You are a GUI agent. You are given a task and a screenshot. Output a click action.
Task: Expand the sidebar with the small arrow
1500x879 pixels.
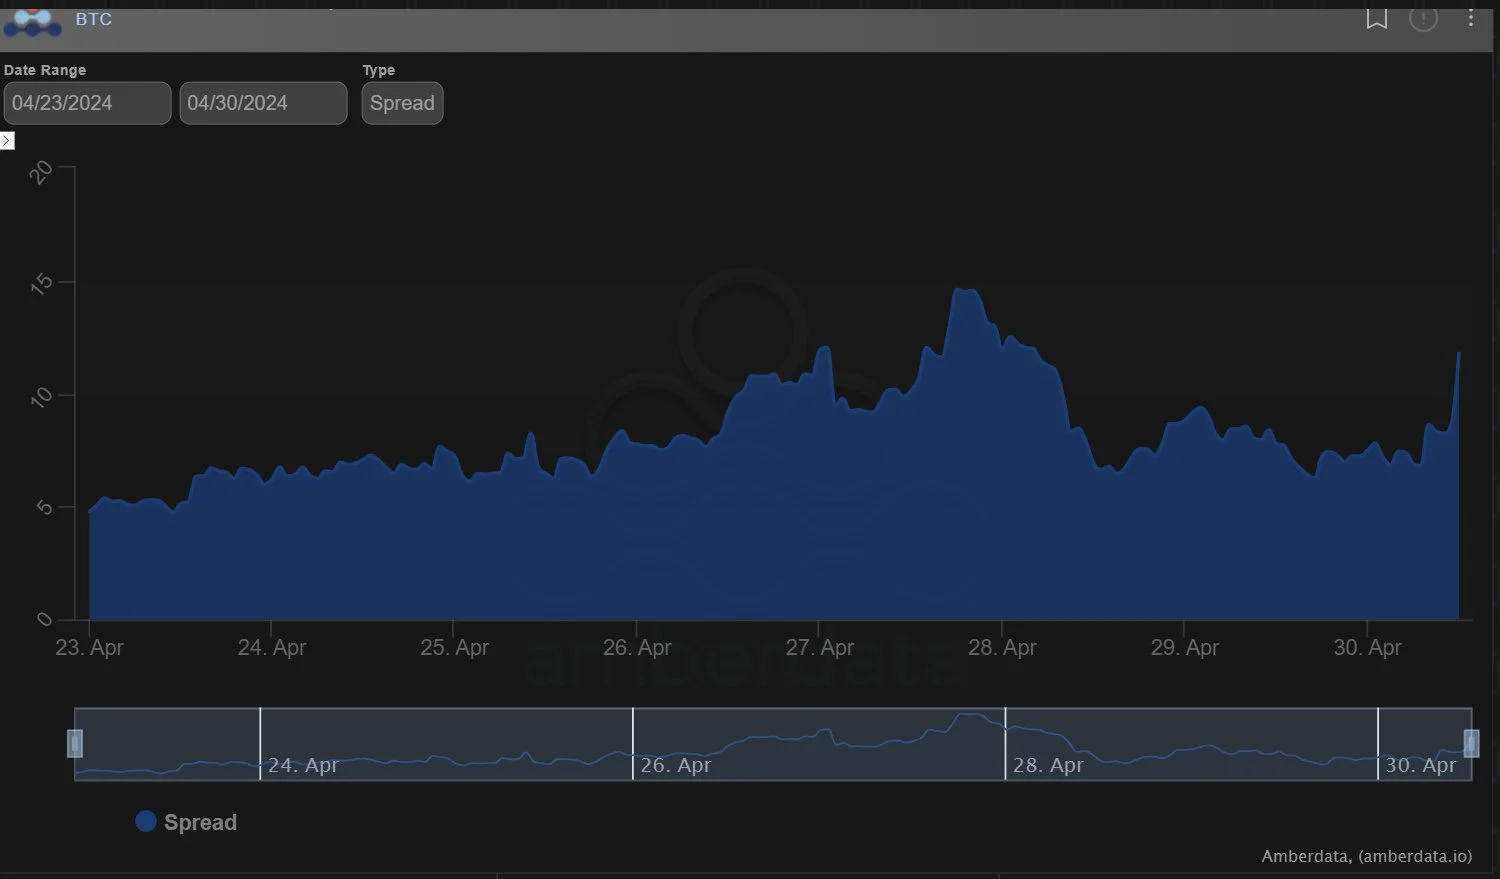click(7, 140)
